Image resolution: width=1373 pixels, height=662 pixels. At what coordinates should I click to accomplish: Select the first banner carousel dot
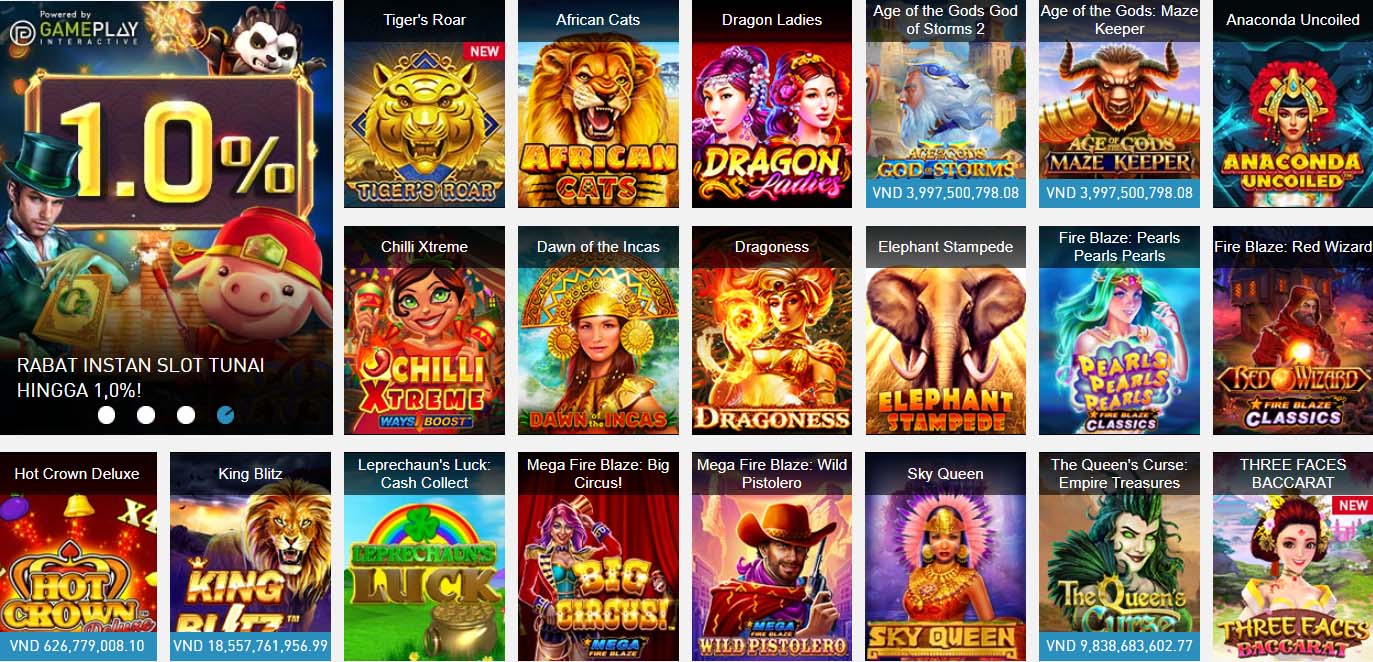point(106,414)
